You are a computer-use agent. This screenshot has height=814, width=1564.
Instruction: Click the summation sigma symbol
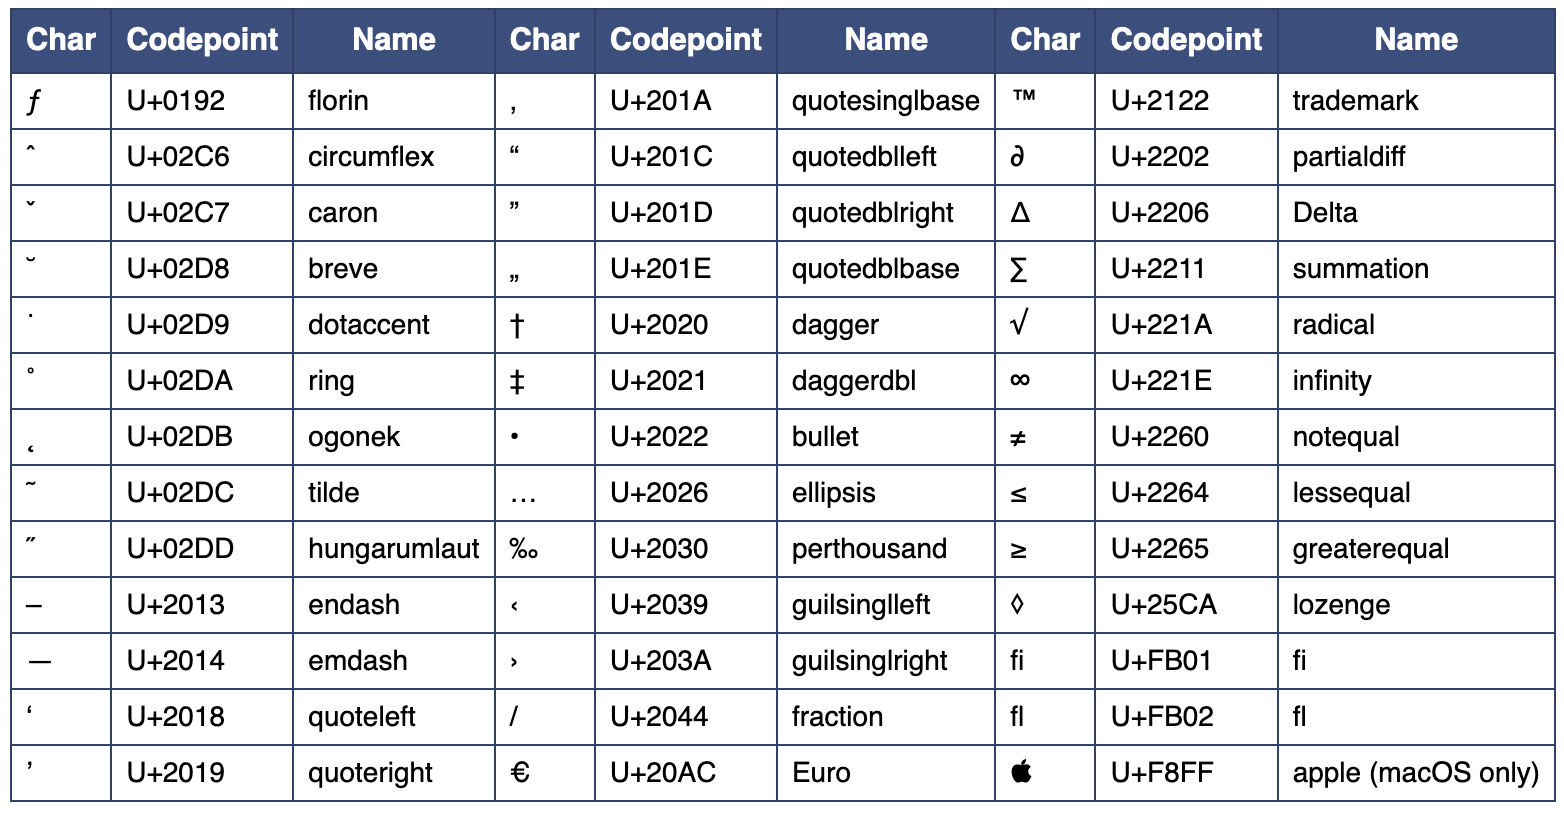1019,269
